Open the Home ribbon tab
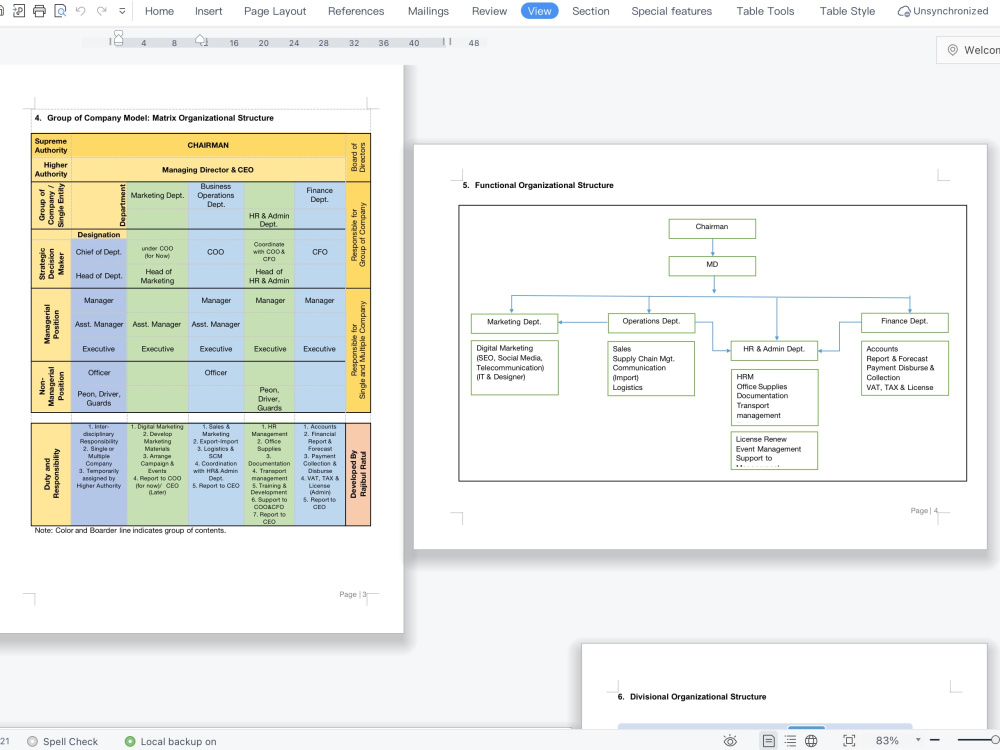Viewport: 1000px width, 750px height. (x=159, y=11)
